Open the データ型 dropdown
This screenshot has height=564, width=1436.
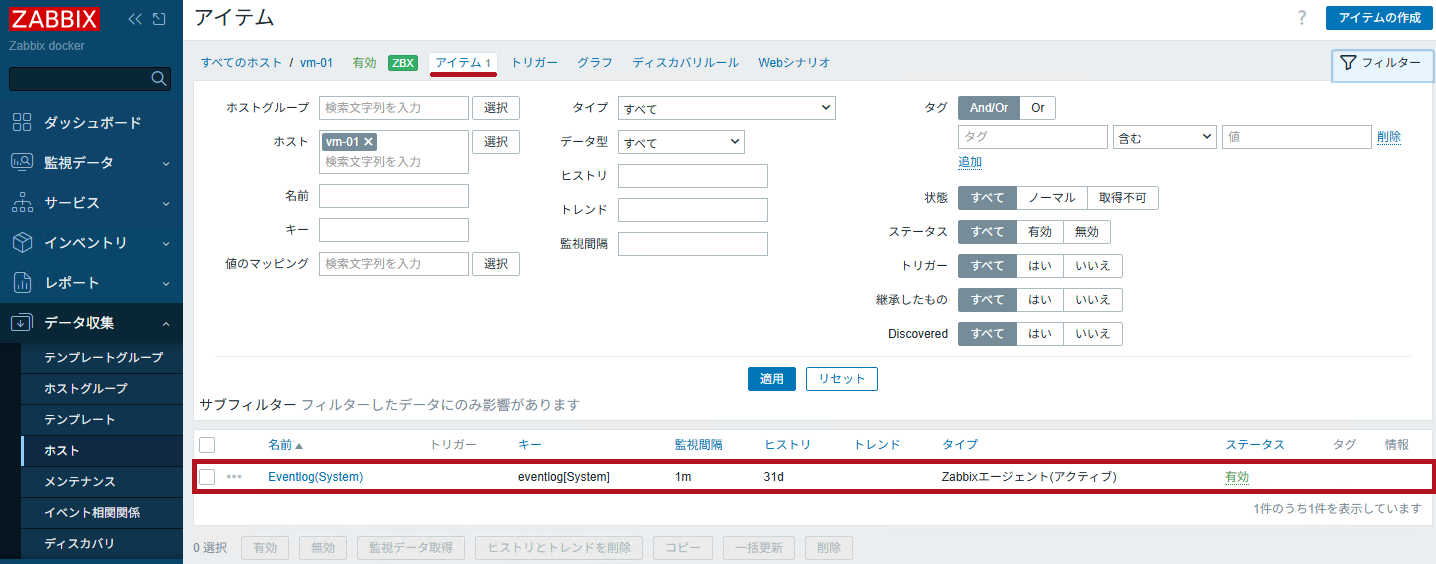click(680, 142)
